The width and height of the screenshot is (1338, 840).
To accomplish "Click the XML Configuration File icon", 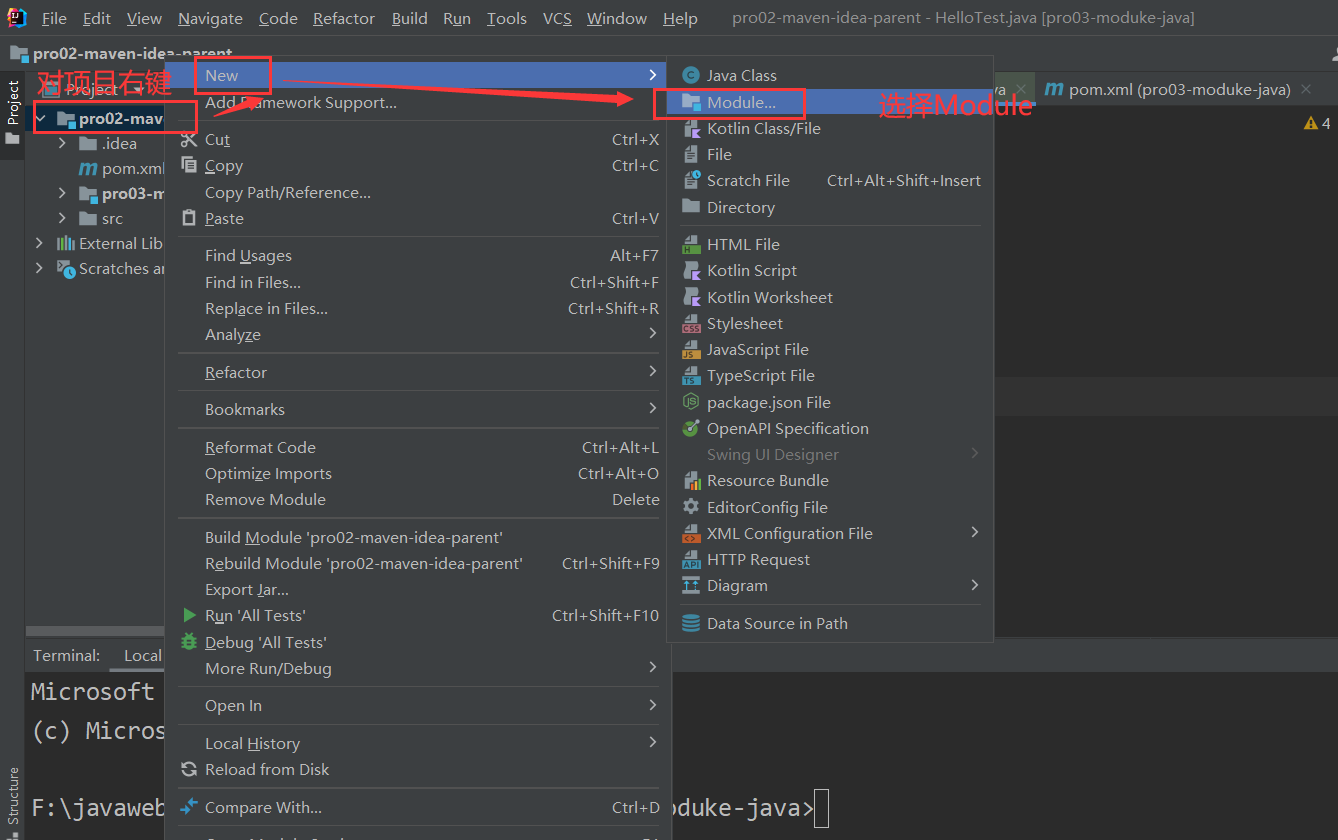I will [x=690, y=533].
